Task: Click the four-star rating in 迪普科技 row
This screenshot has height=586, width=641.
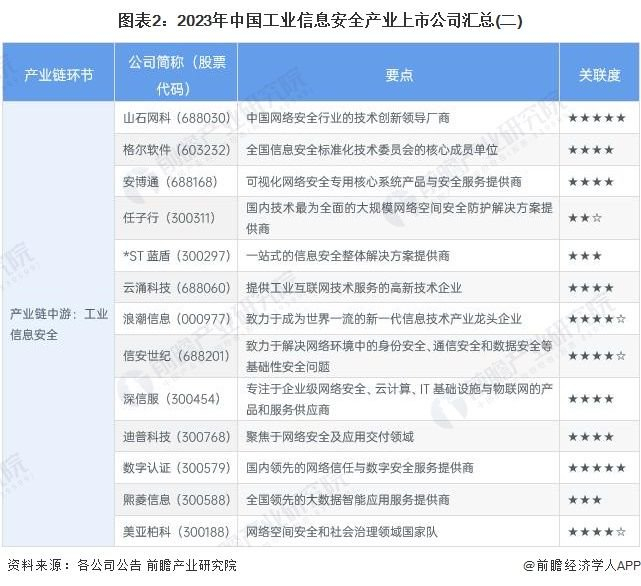Action: tap(591, 437)
